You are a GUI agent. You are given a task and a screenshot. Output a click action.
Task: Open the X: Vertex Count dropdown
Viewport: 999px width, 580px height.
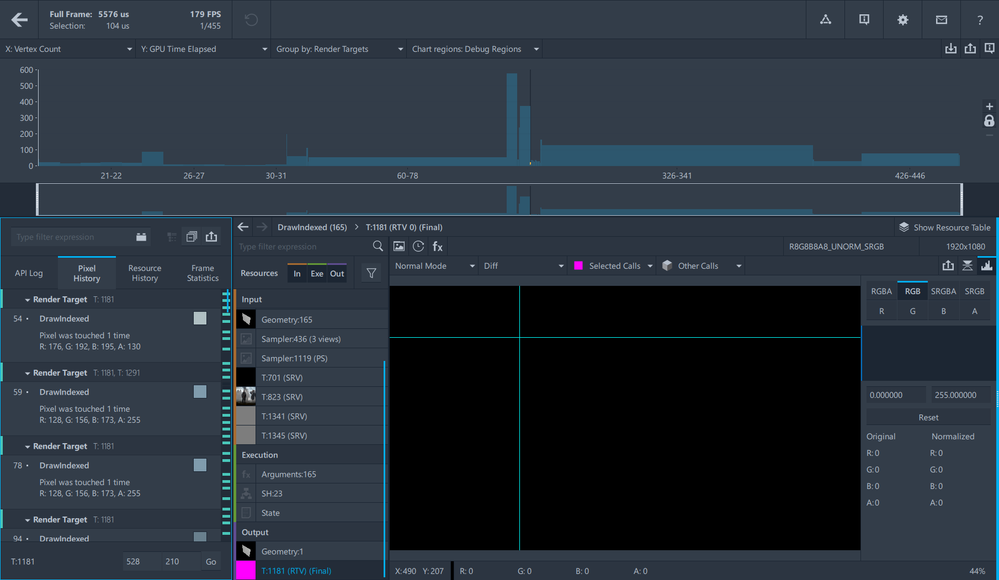[x=68, y=49]
